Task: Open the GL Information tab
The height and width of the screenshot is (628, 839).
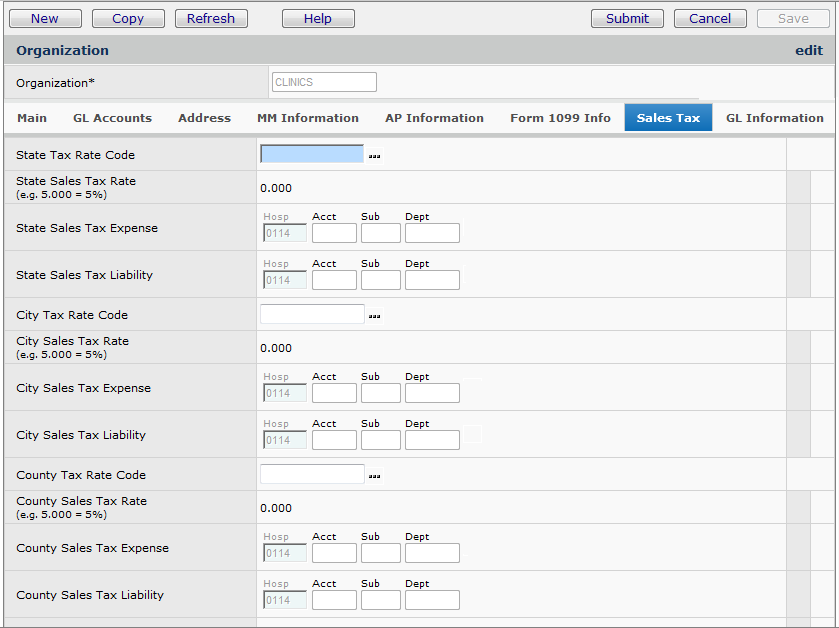Action: (x=775, y=118)
